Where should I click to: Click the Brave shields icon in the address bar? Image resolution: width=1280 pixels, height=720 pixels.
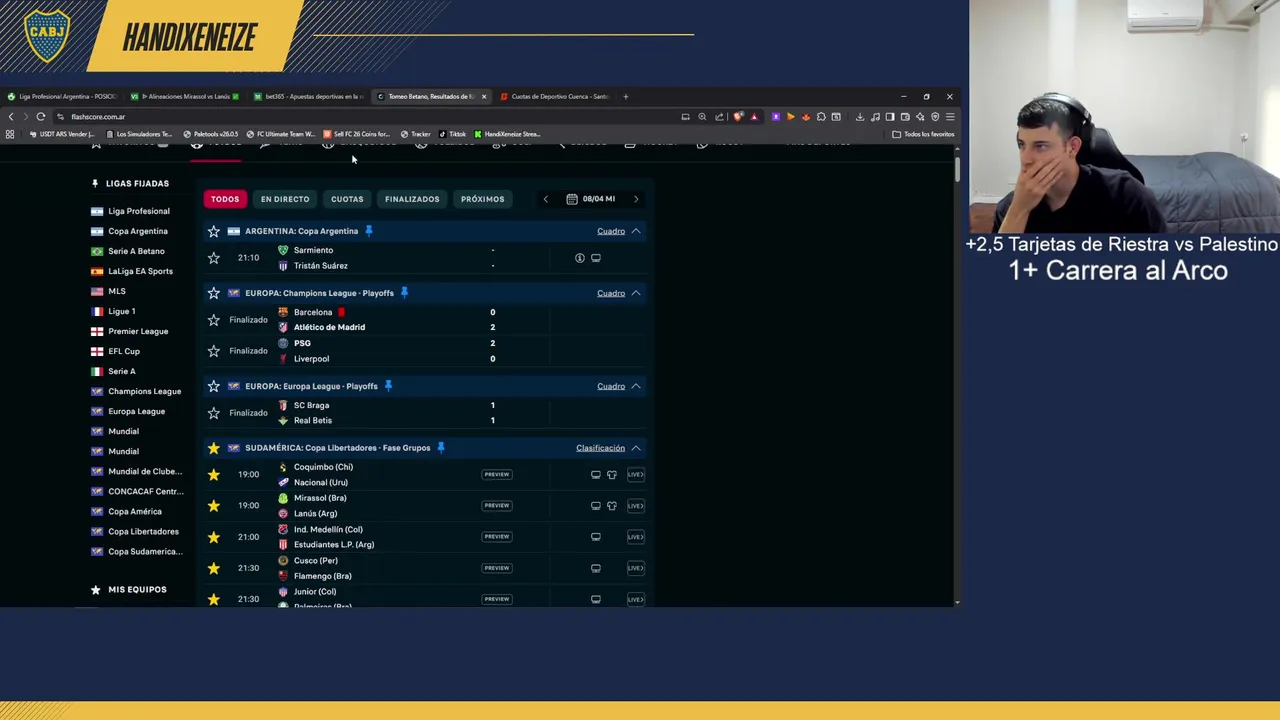pos(738,117)
